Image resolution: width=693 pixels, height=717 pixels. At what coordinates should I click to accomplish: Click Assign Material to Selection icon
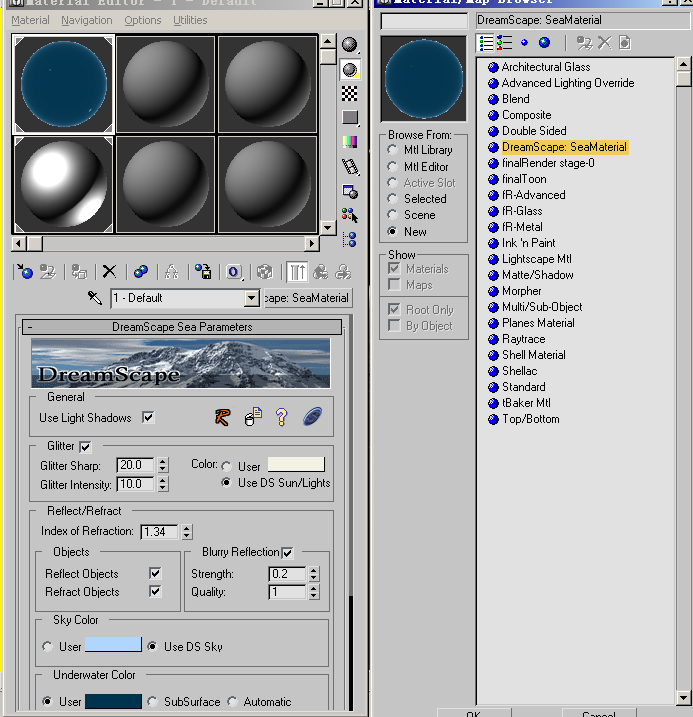click(x=79, y=272)
